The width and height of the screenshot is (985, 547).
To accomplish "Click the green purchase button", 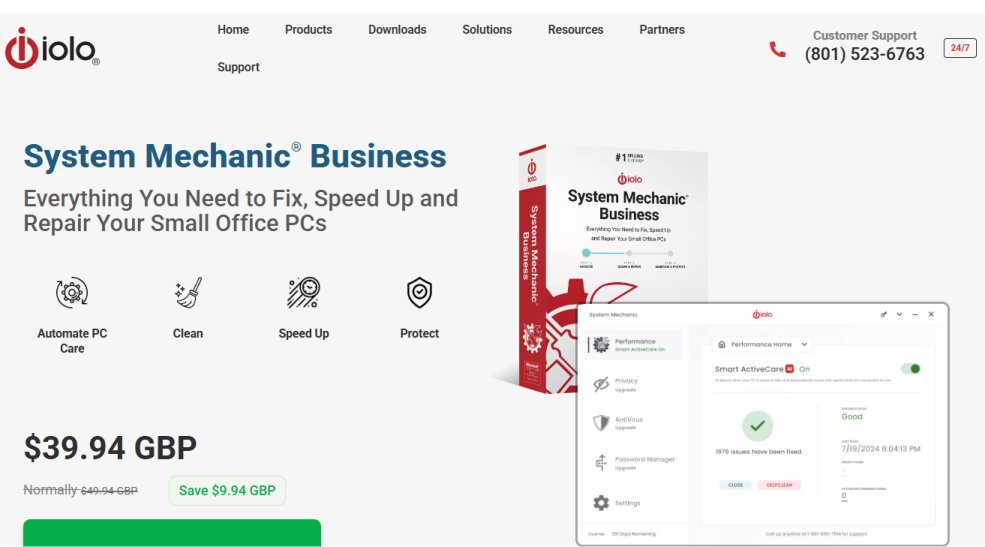I will 172,533.
